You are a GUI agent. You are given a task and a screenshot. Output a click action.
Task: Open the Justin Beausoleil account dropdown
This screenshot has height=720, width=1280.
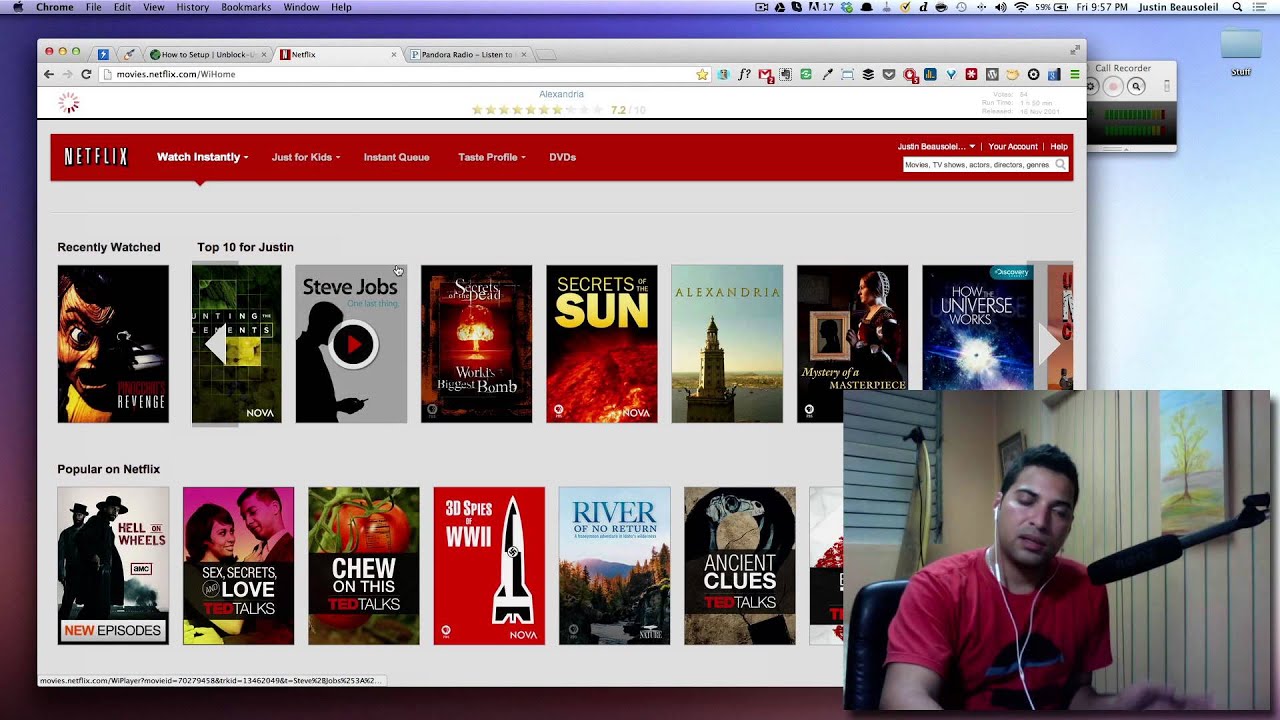coord(936,147)
